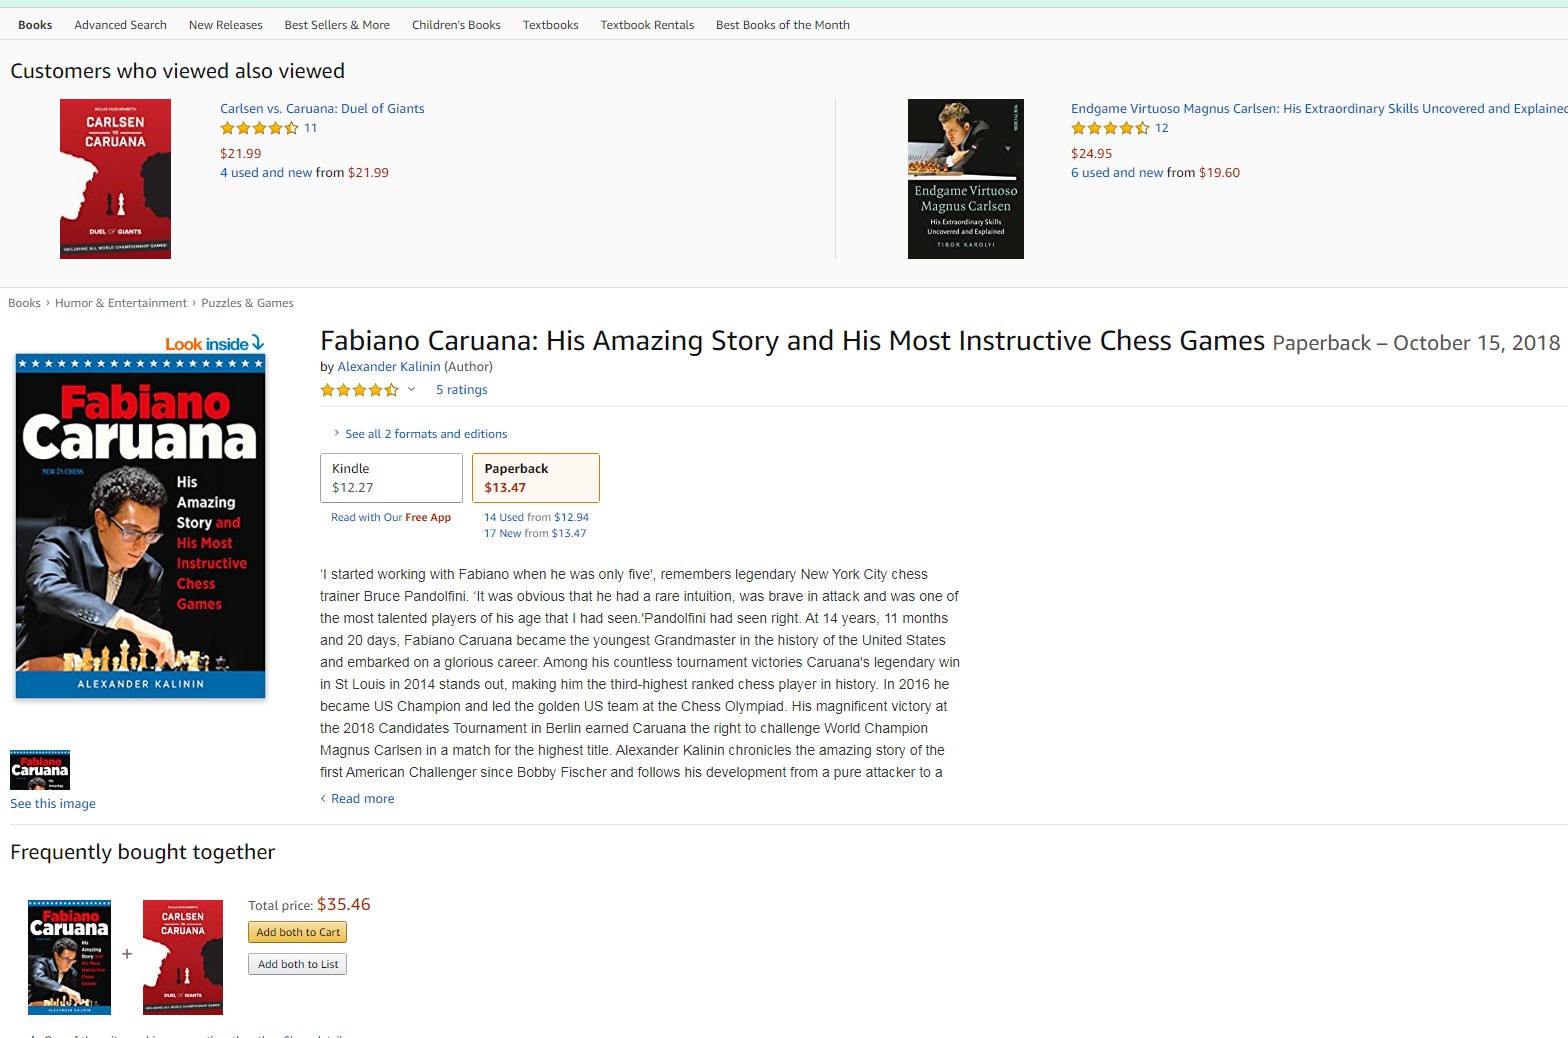Open author Alexander Kalinin's page
Image resolution: width=1568 pixels, height=1038 pixels.
(388, 367)
